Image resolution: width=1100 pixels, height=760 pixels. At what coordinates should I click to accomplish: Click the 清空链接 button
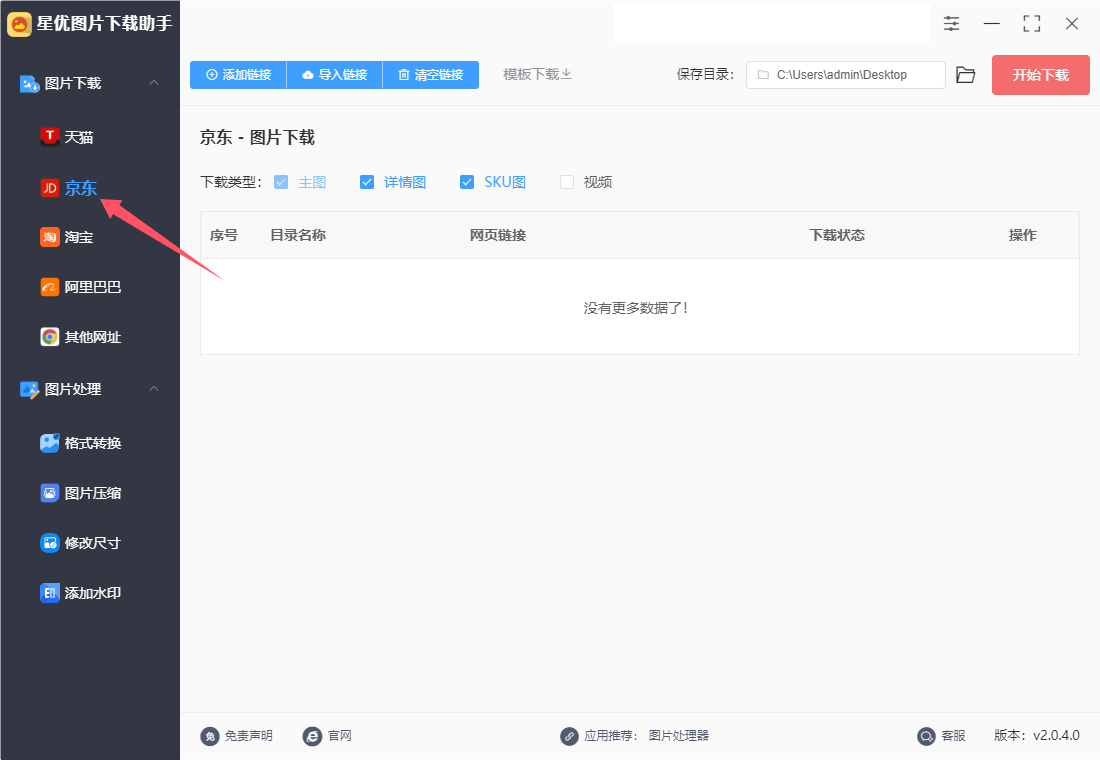431,74
